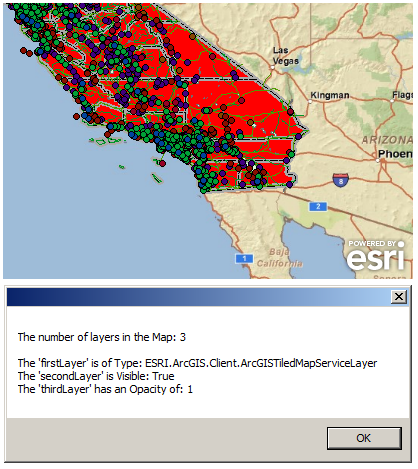Click the secondLayer Visible True line
Viewport: 418px width, 469px height.
(96, 376)
